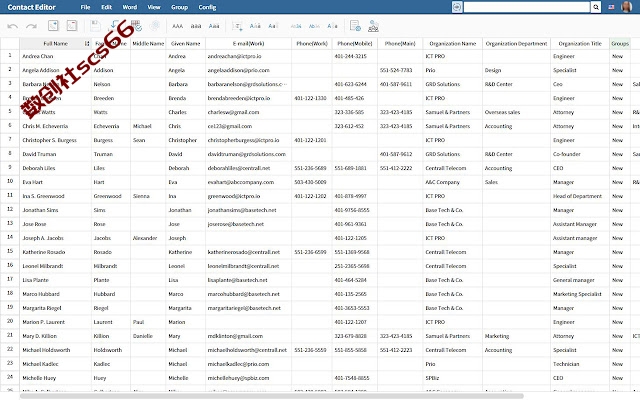
Task: Select the 'Eva Hart' full name cell
Action: click(x=56, y=182)
